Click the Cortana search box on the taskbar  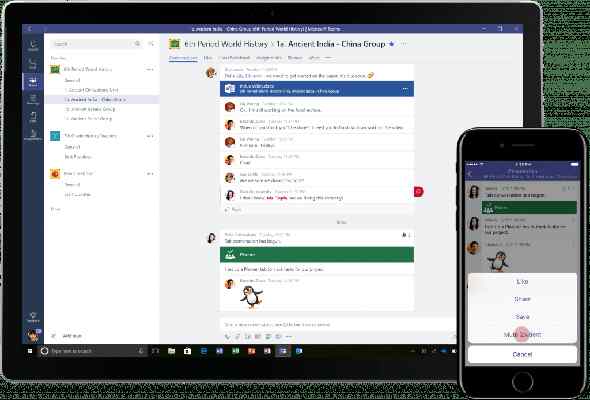point(93,351)
